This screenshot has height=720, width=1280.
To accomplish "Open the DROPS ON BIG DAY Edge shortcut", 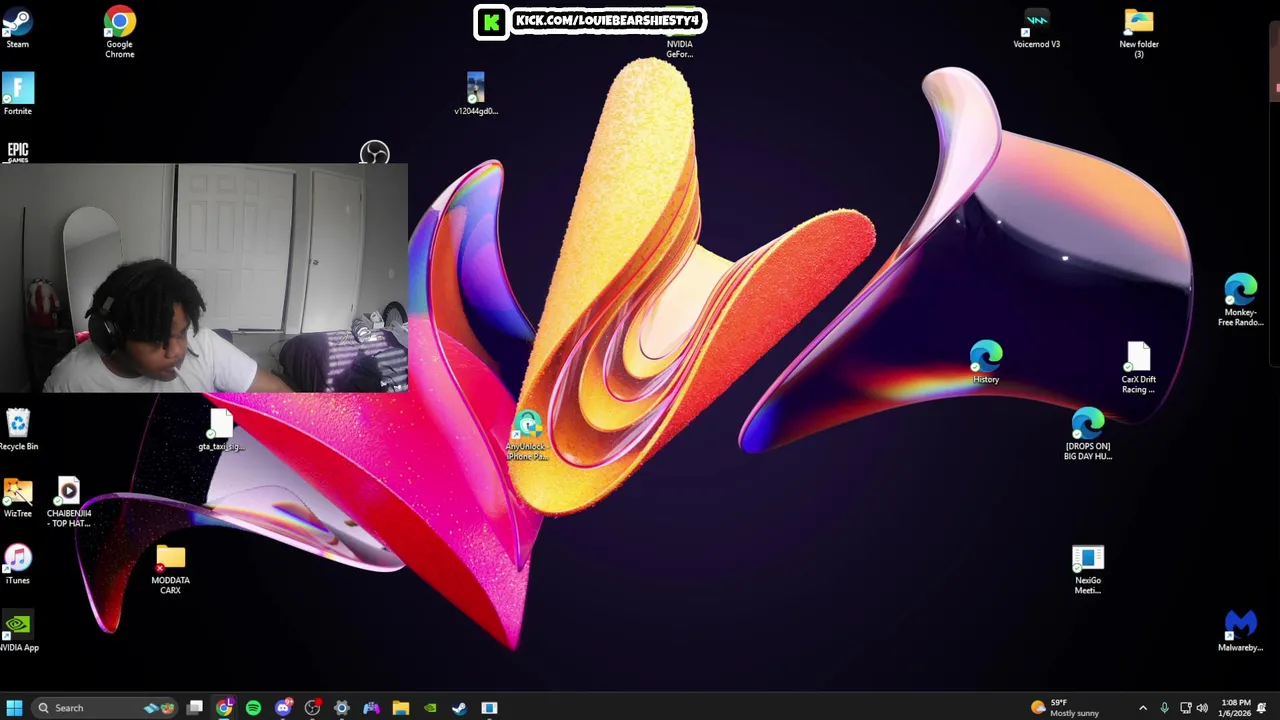I will [x=1087, y=435].
